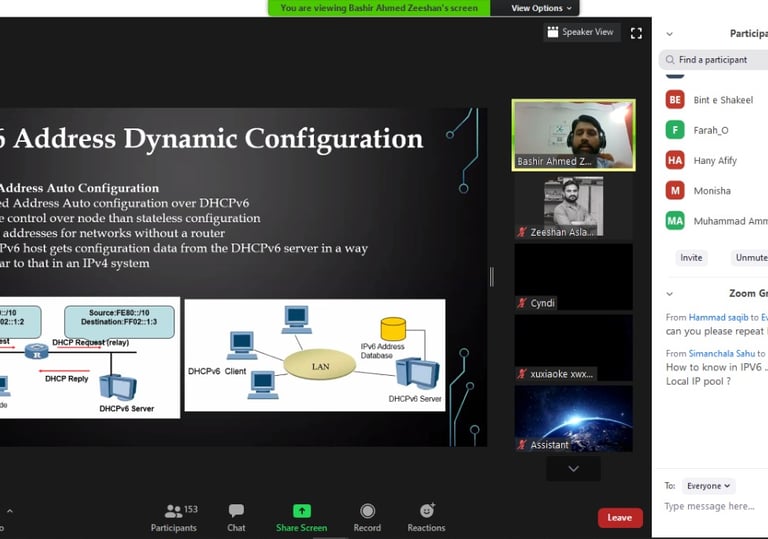
Task: Click the Unmute button in participants panel
Action: point(749,257)
